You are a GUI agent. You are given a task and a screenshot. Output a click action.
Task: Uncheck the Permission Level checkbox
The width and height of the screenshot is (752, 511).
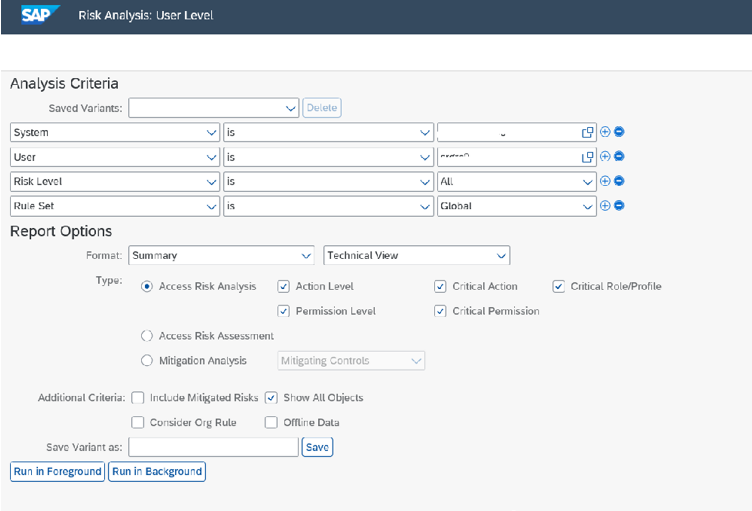tap(283, 311)
